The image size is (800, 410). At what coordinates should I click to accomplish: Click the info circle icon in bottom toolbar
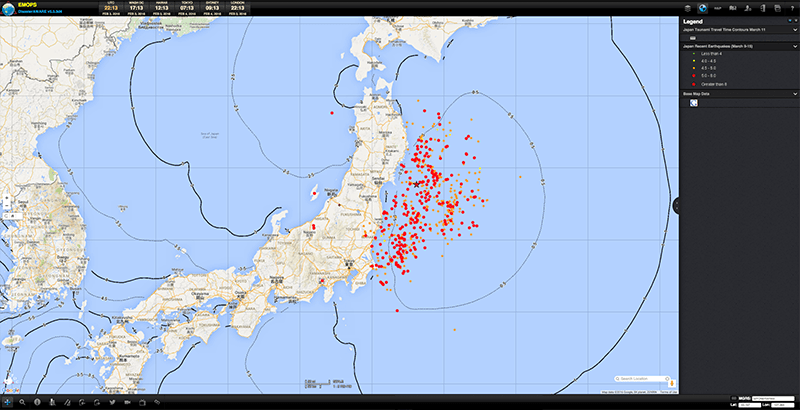(x=37, y=402)
